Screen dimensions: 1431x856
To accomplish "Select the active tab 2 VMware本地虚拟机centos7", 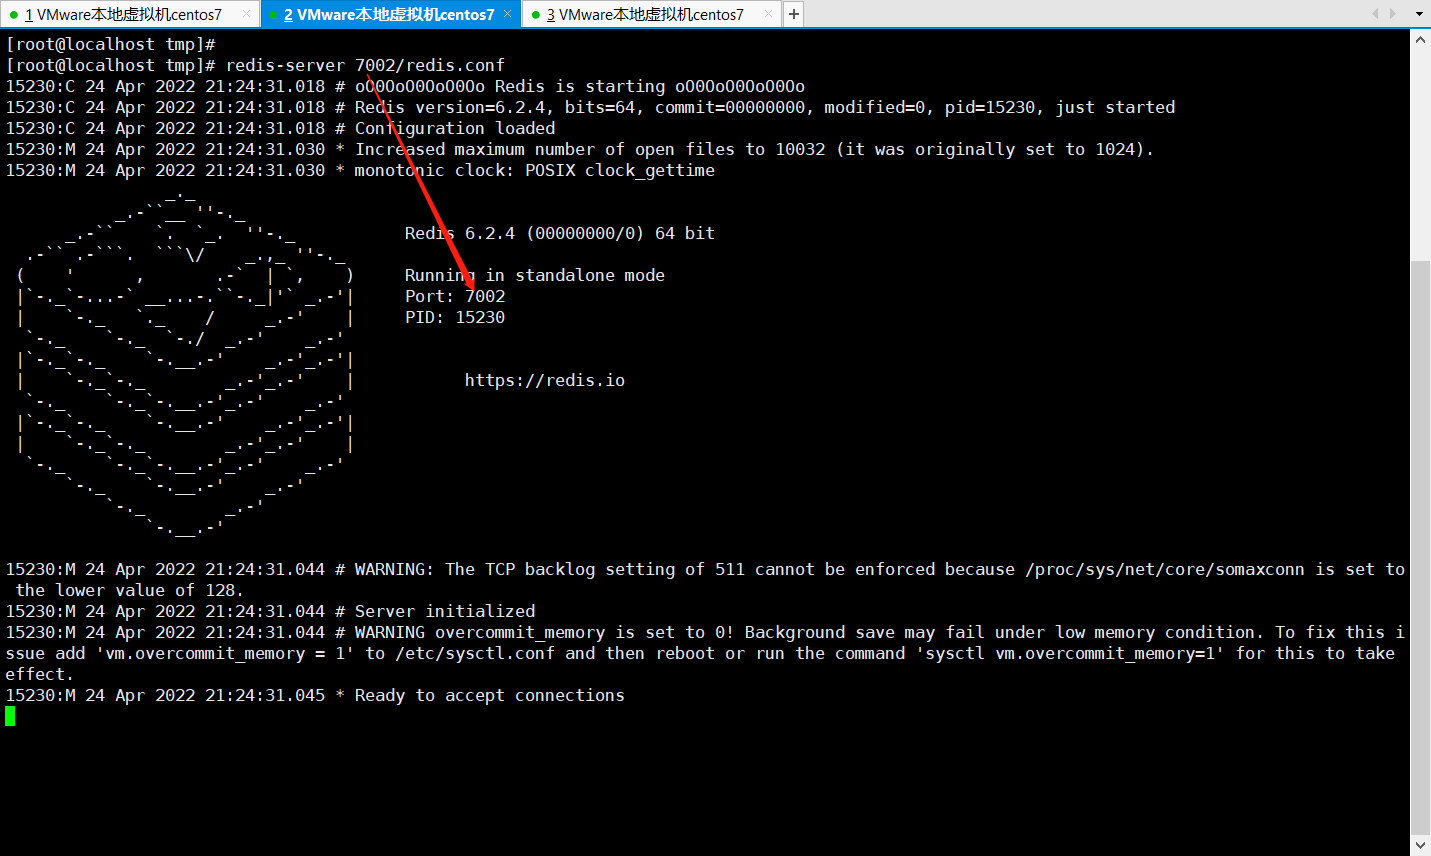I will (x=389, y=14).
